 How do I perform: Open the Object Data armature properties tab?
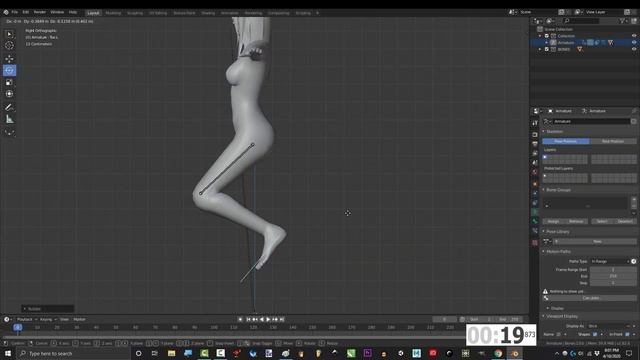535,212
